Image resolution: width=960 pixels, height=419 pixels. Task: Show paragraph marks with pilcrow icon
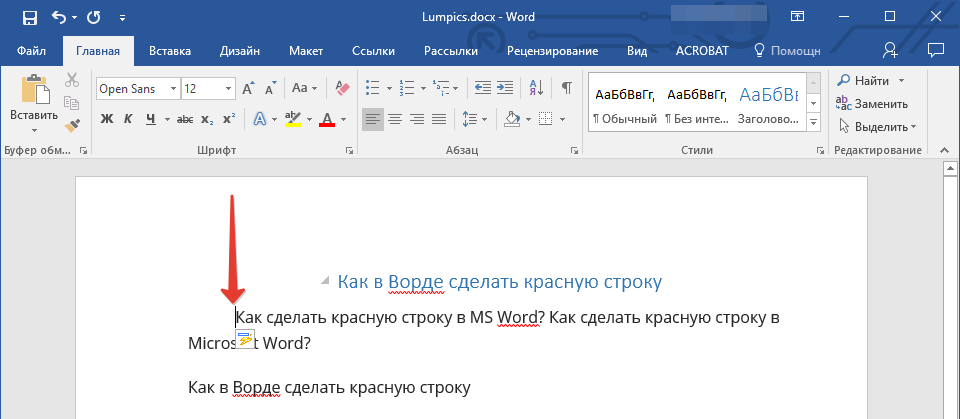[566, 88]
